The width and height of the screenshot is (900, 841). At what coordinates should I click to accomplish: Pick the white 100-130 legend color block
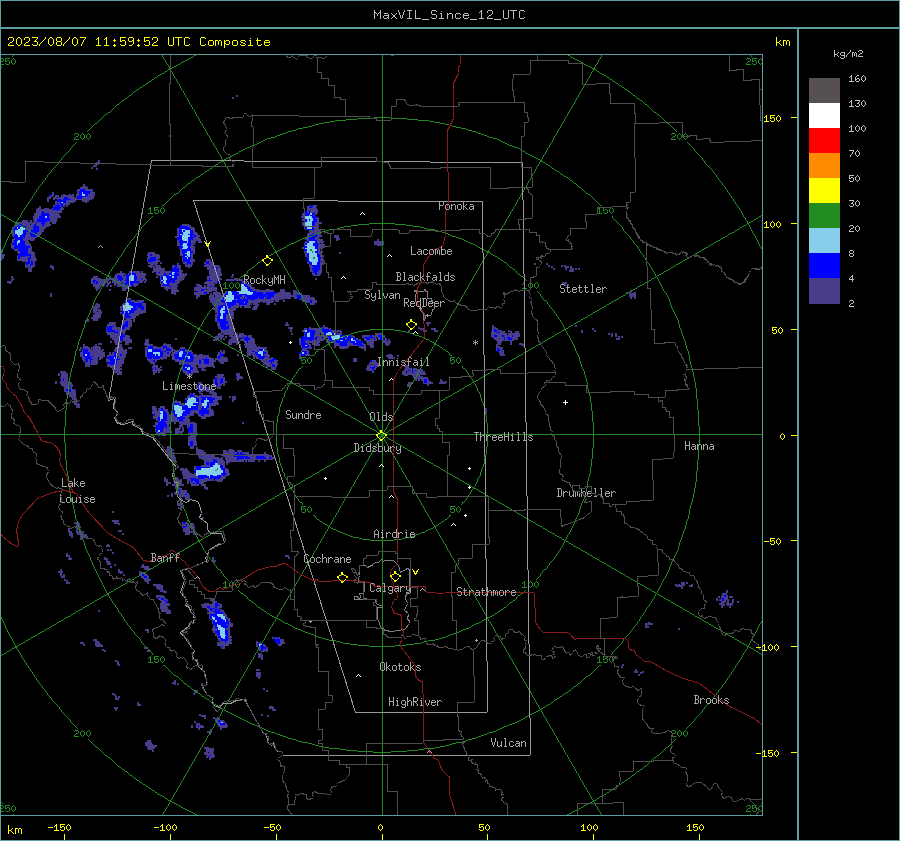point(824,115)
